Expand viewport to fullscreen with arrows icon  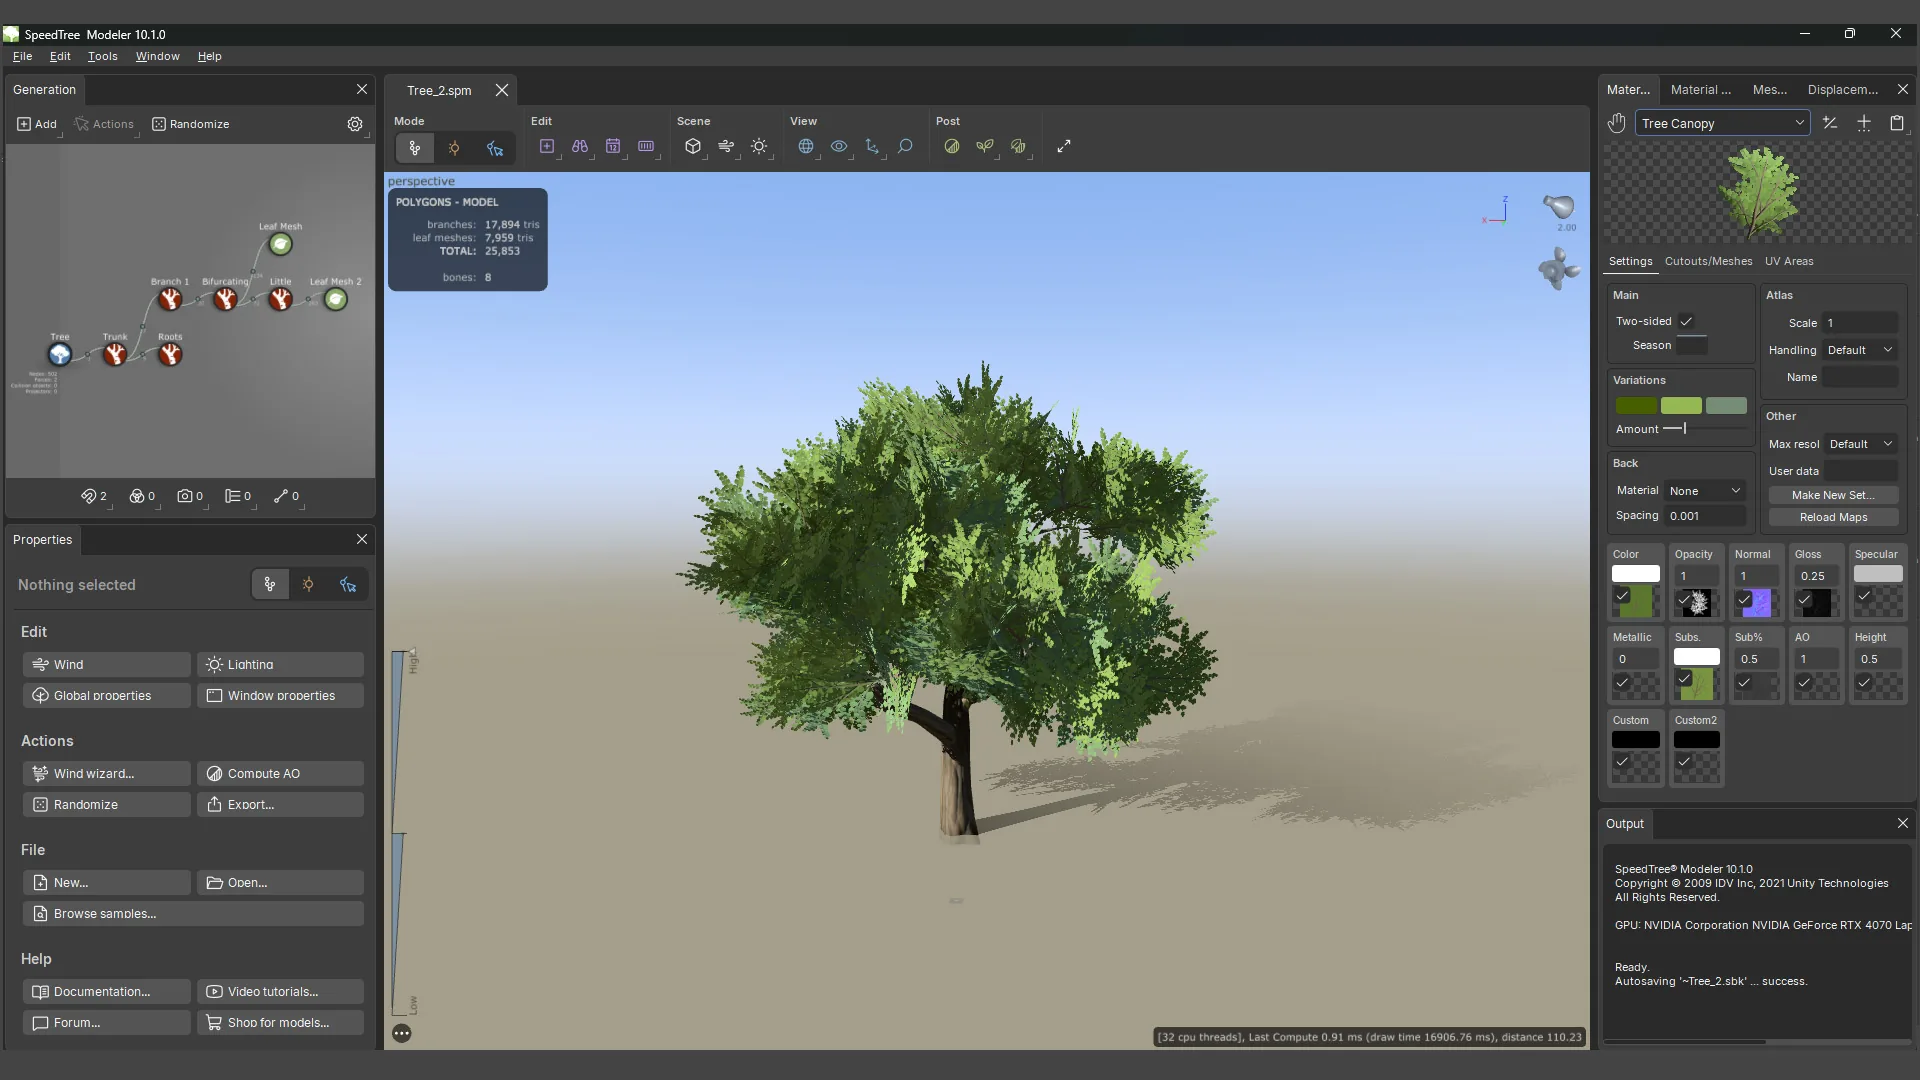pyautogui.click(x=1064, y=146)
